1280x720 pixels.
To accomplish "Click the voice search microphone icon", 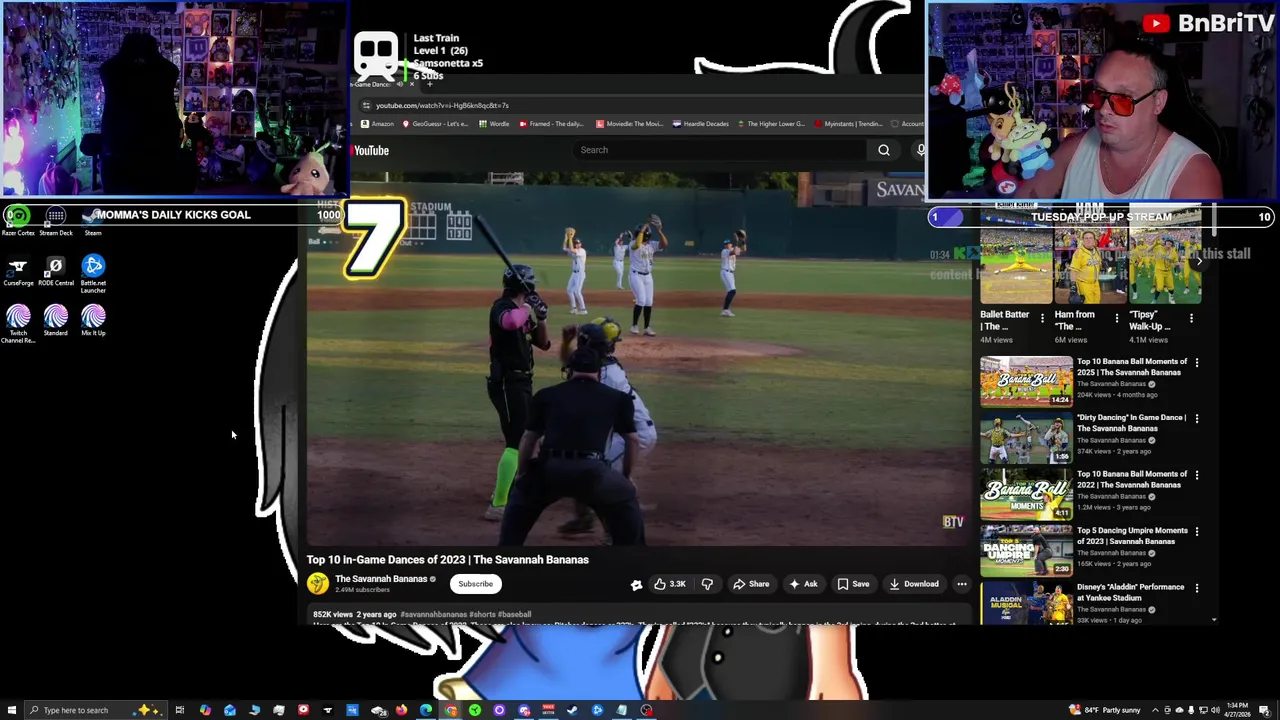I will point(921,150).
